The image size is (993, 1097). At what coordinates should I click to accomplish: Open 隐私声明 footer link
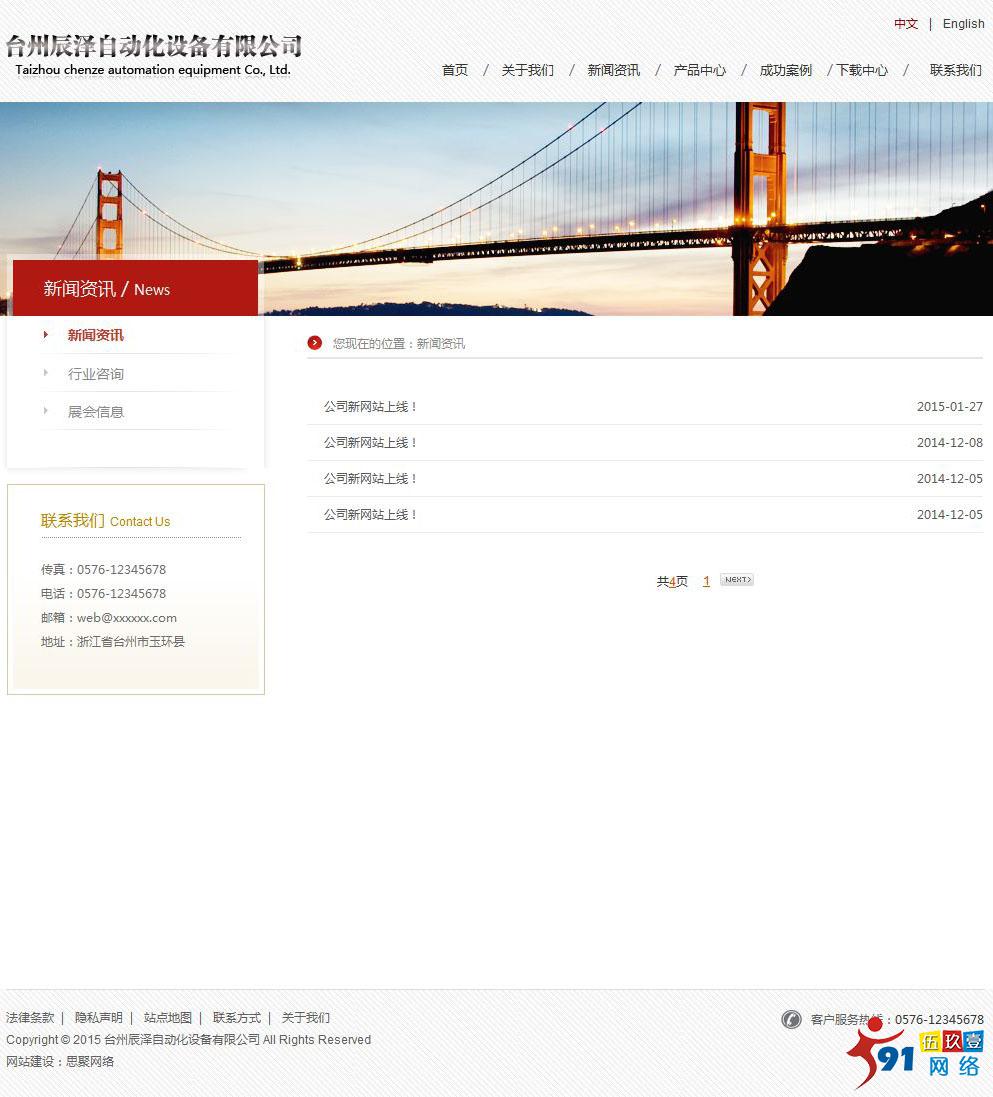pyautogui.click(x=99, y=1018)
